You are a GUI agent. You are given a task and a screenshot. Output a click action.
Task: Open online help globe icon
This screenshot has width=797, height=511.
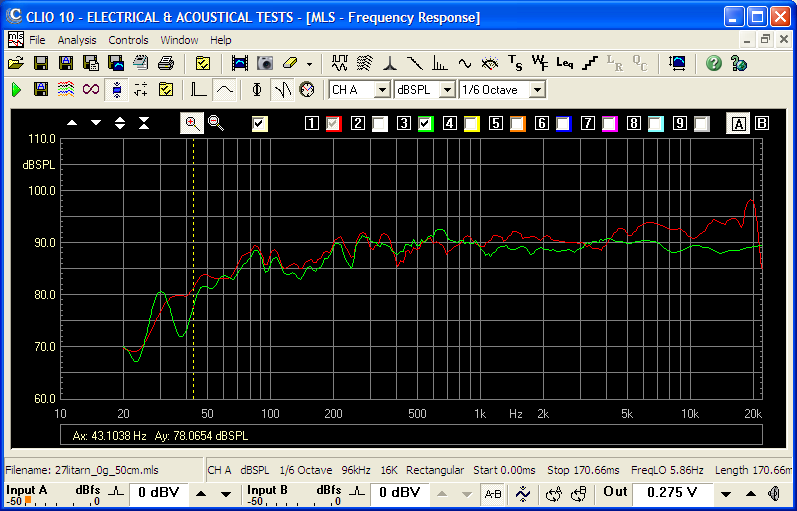(x=739, y=64)
